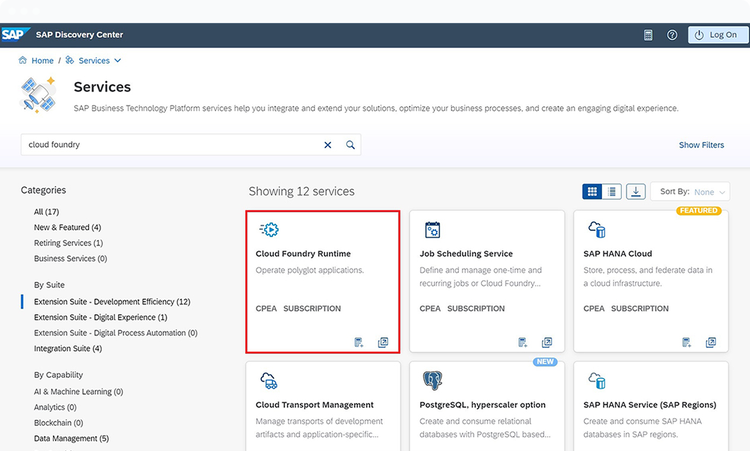The height and width of the screenshot is (451, 750).
Task: Click the Services breadcrumb link
Action: [x=94, y=61]
